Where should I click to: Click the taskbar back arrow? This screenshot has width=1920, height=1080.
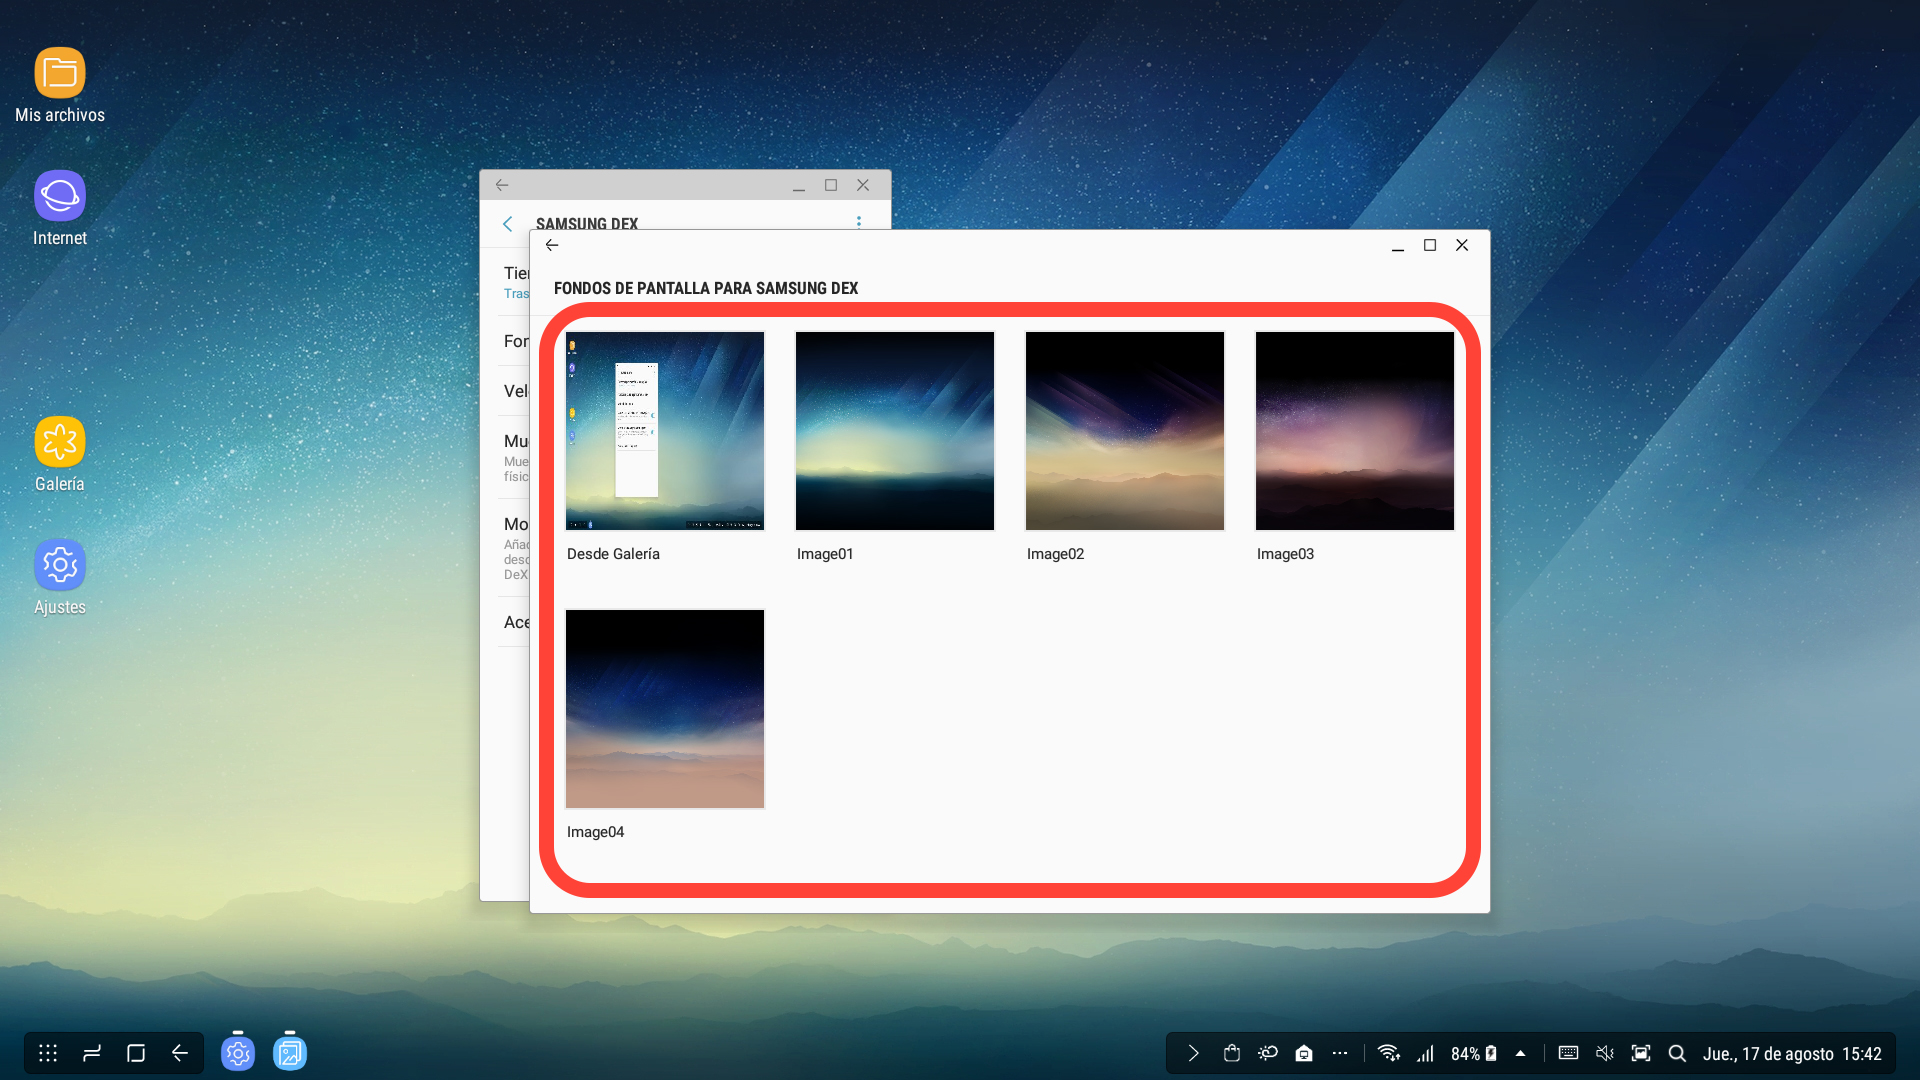(180, 1053)
